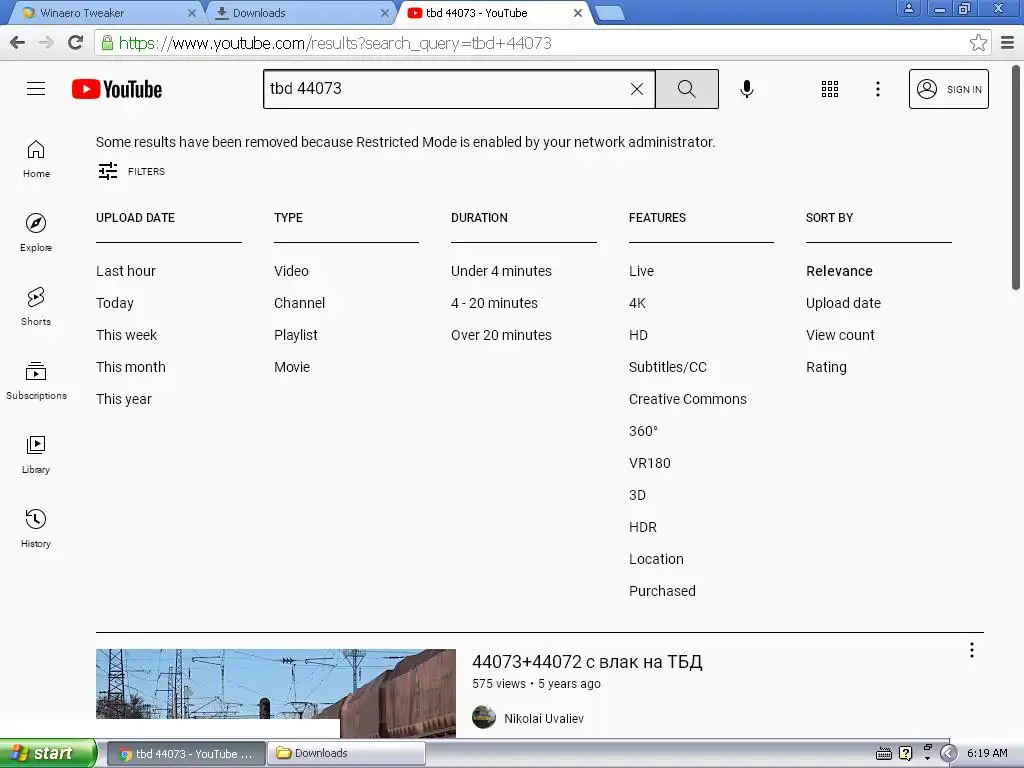Filter by Creative Commons

click(x=688, y=399)
